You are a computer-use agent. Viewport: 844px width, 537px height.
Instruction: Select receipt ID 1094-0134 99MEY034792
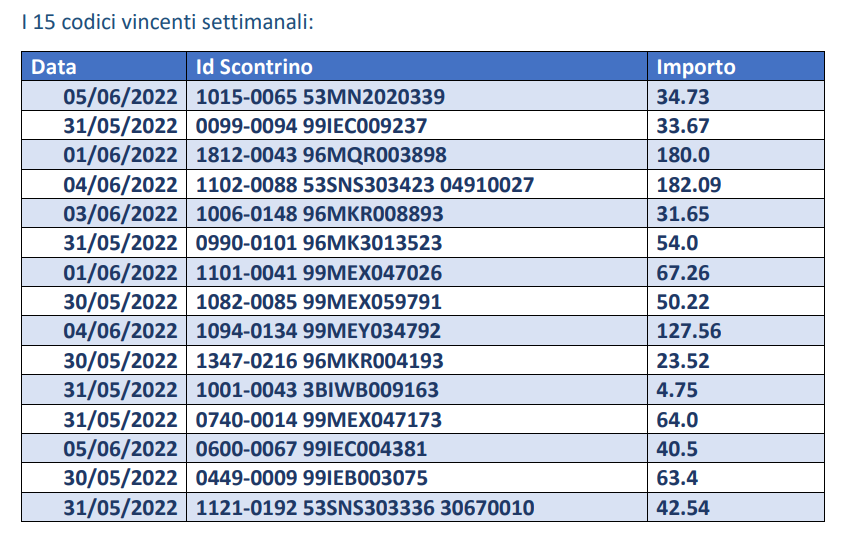point(318,331)
